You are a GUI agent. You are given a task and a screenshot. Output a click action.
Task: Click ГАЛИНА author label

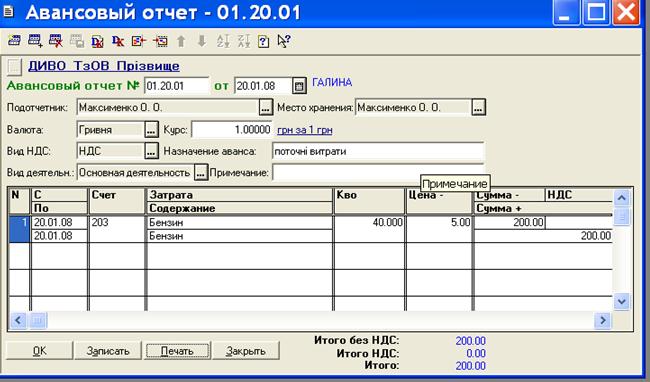click(x=332, y=82)
